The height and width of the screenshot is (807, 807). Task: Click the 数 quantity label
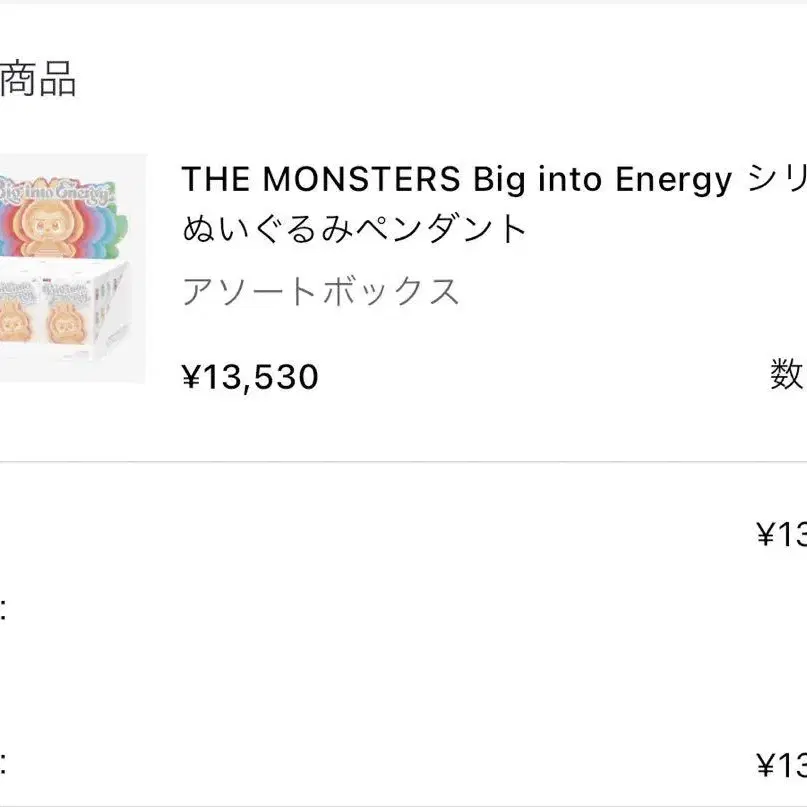tap(787, 375)
